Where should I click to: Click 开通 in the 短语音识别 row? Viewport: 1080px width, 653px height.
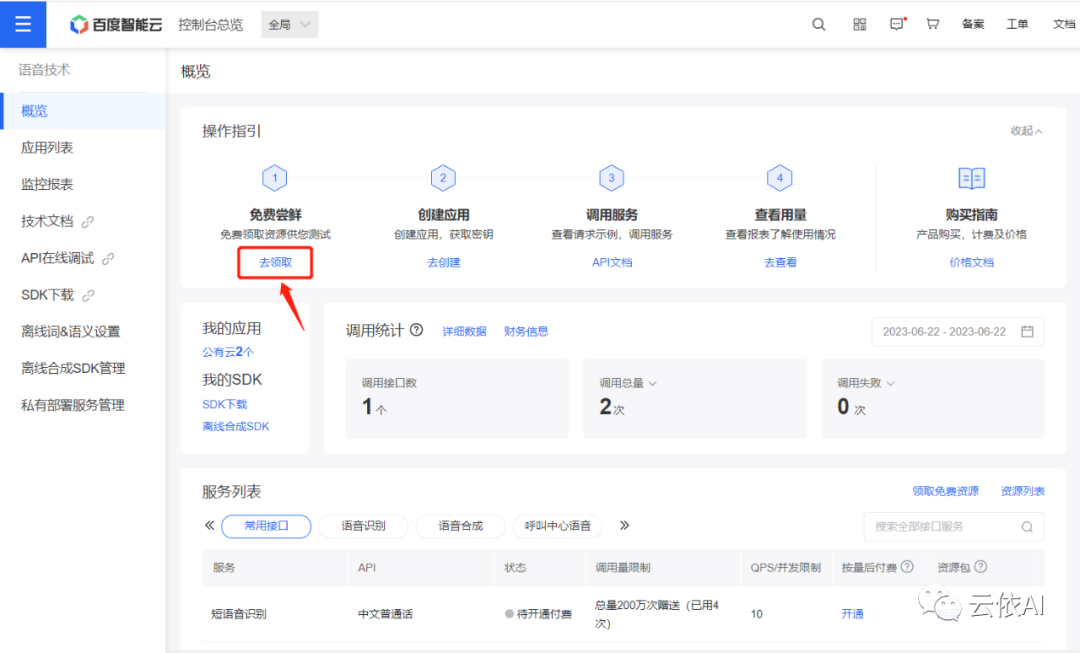(852, 614)
